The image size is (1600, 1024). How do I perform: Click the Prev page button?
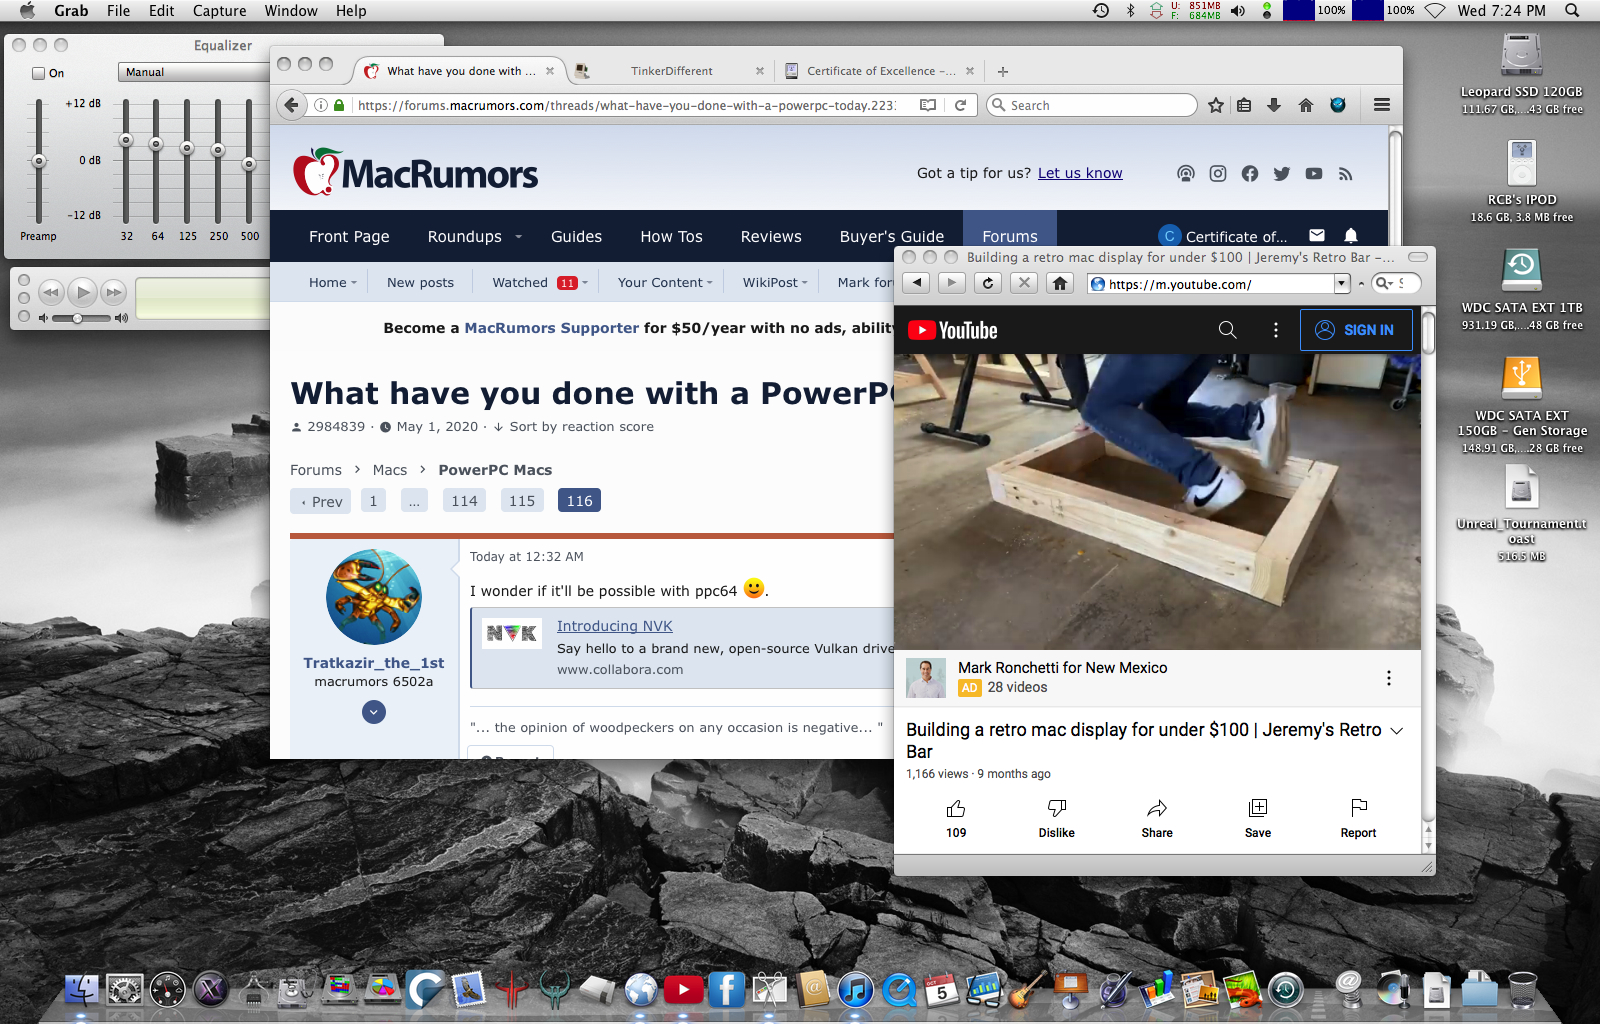click(x=321, y=501)
